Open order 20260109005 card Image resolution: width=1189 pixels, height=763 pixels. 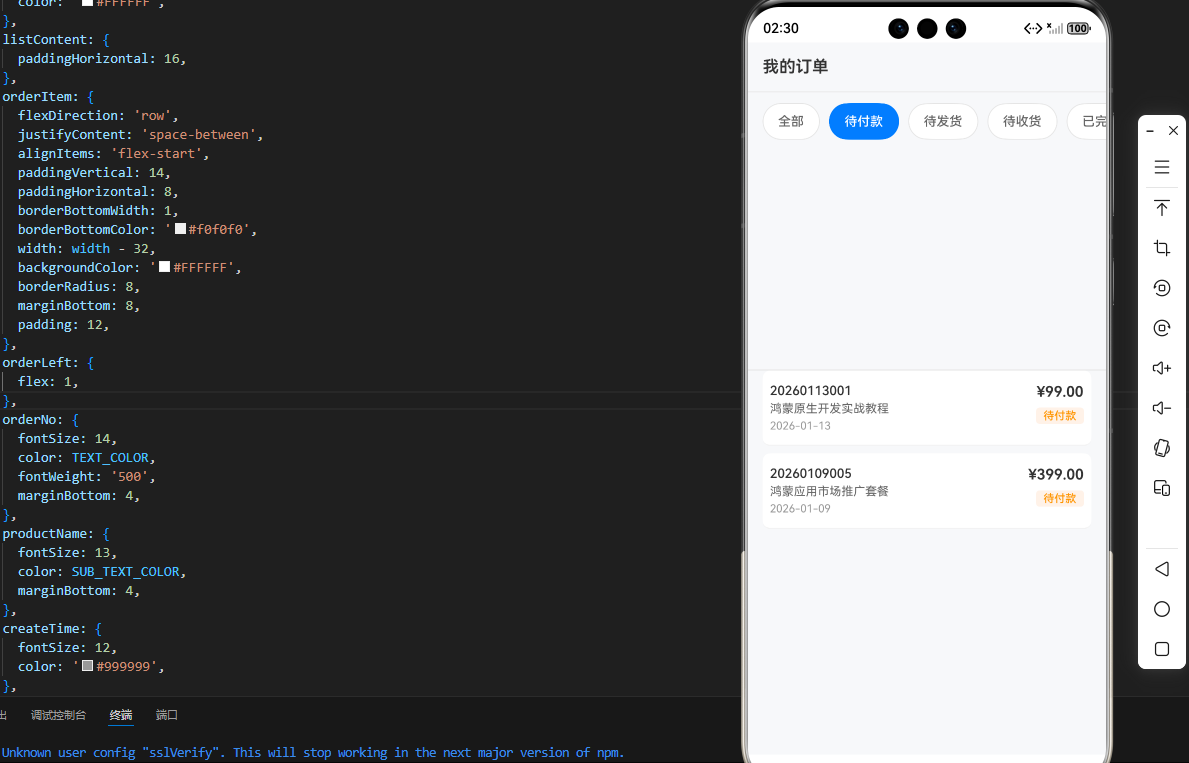(927, 491)
